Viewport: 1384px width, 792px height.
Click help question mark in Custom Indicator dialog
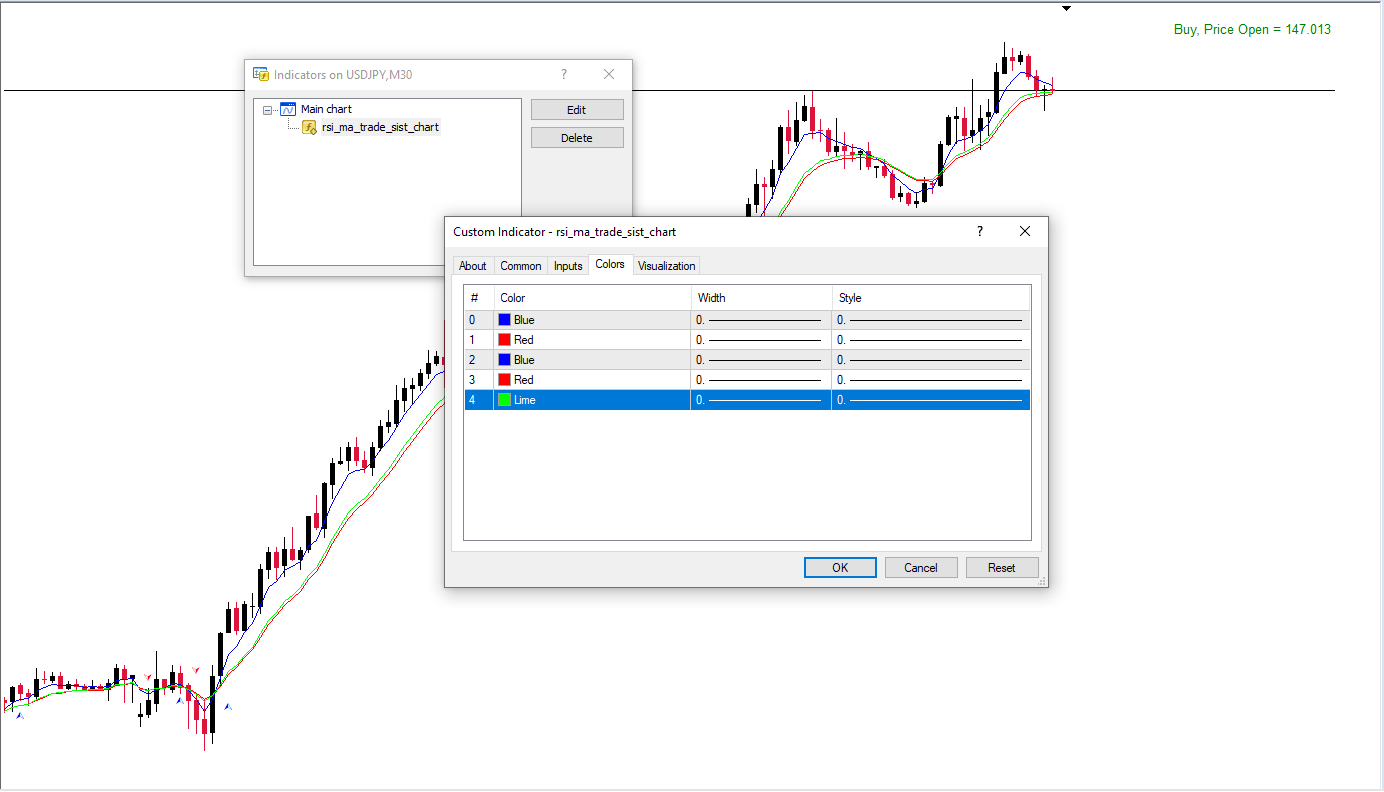(x=980, y=231)
